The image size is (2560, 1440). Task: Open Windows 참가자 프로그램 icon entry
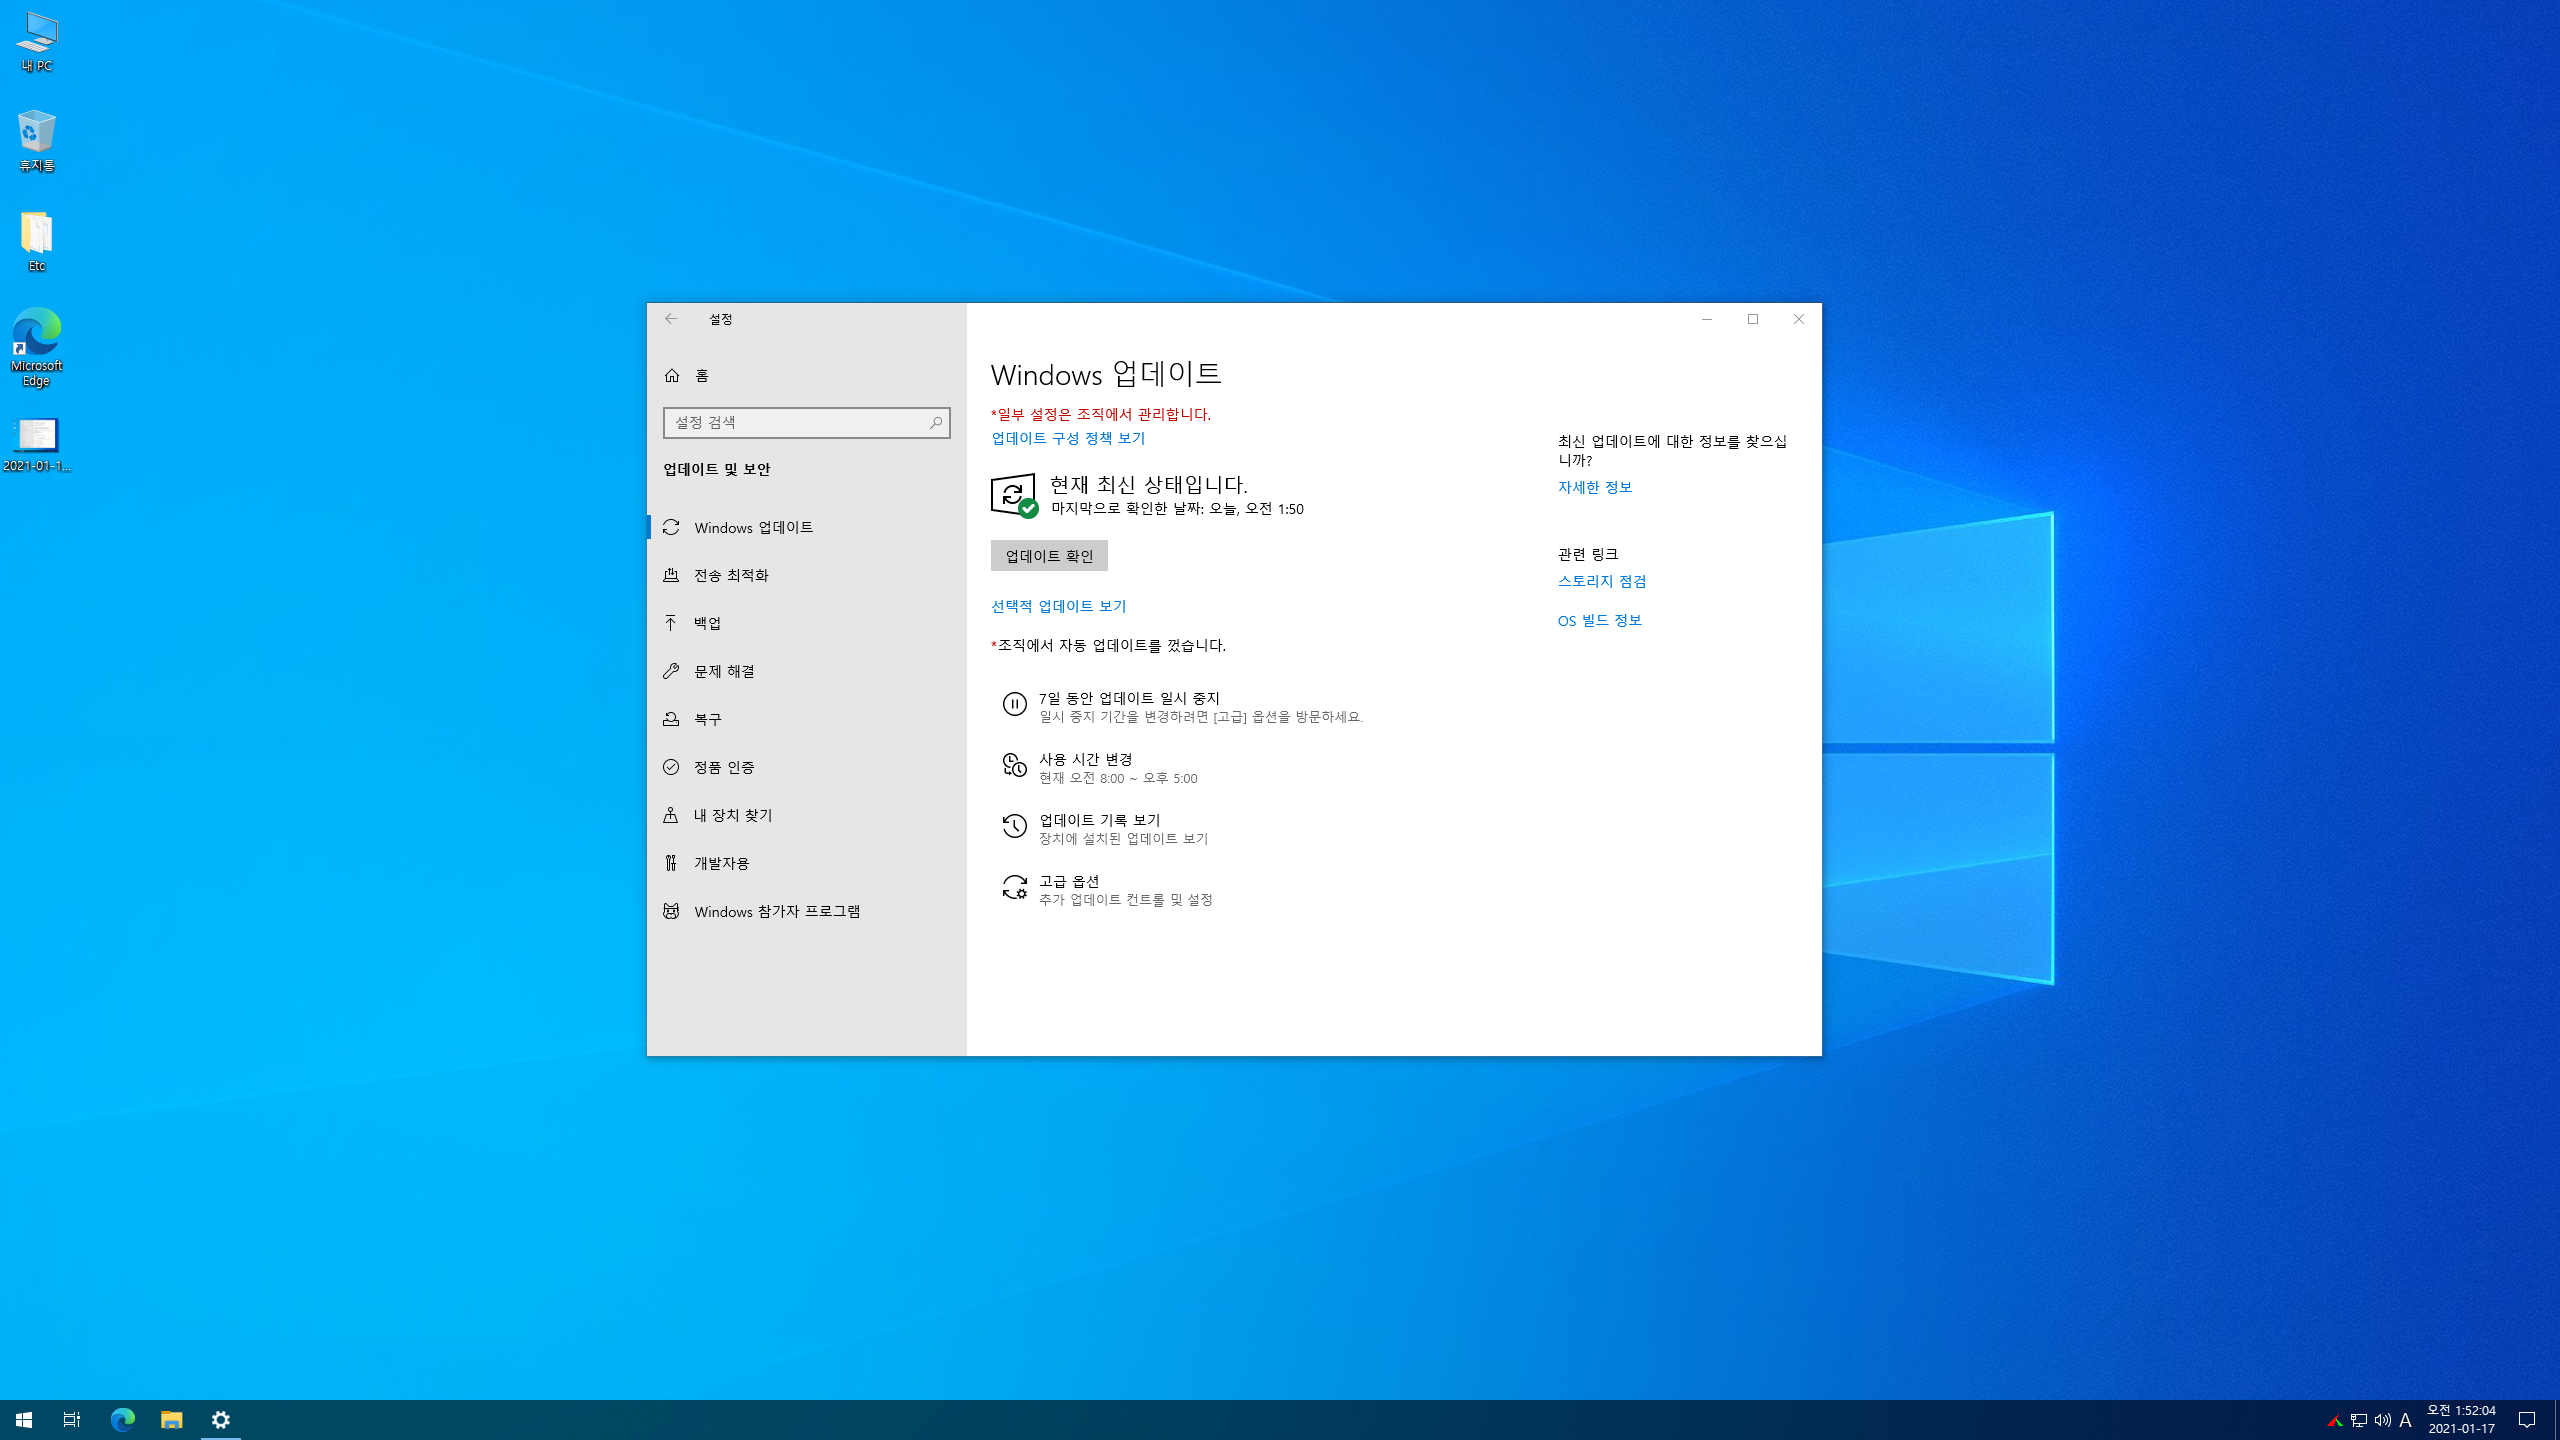click(671, 911)
